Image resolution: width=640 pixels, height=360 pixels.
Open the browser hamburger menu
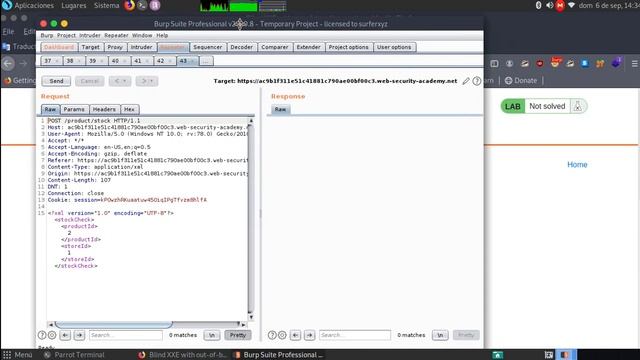pos(635,64)
